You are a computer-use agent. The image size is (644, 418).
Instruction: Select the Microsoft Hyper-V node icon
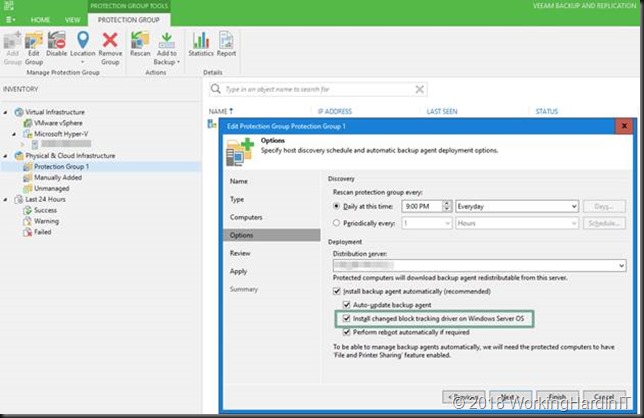click(28, 134)
